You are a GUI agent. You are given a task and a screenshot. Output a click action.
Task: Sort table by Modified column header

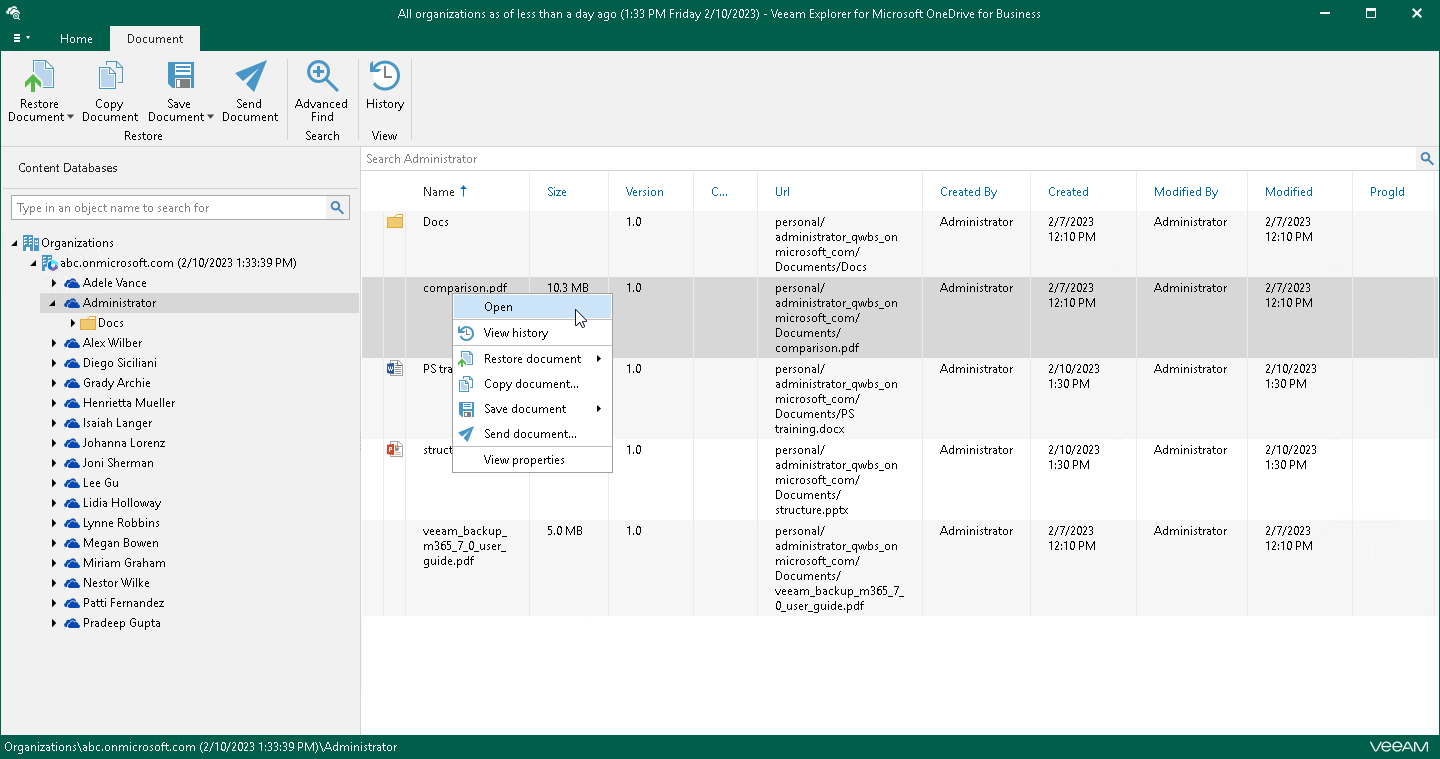1289,192
